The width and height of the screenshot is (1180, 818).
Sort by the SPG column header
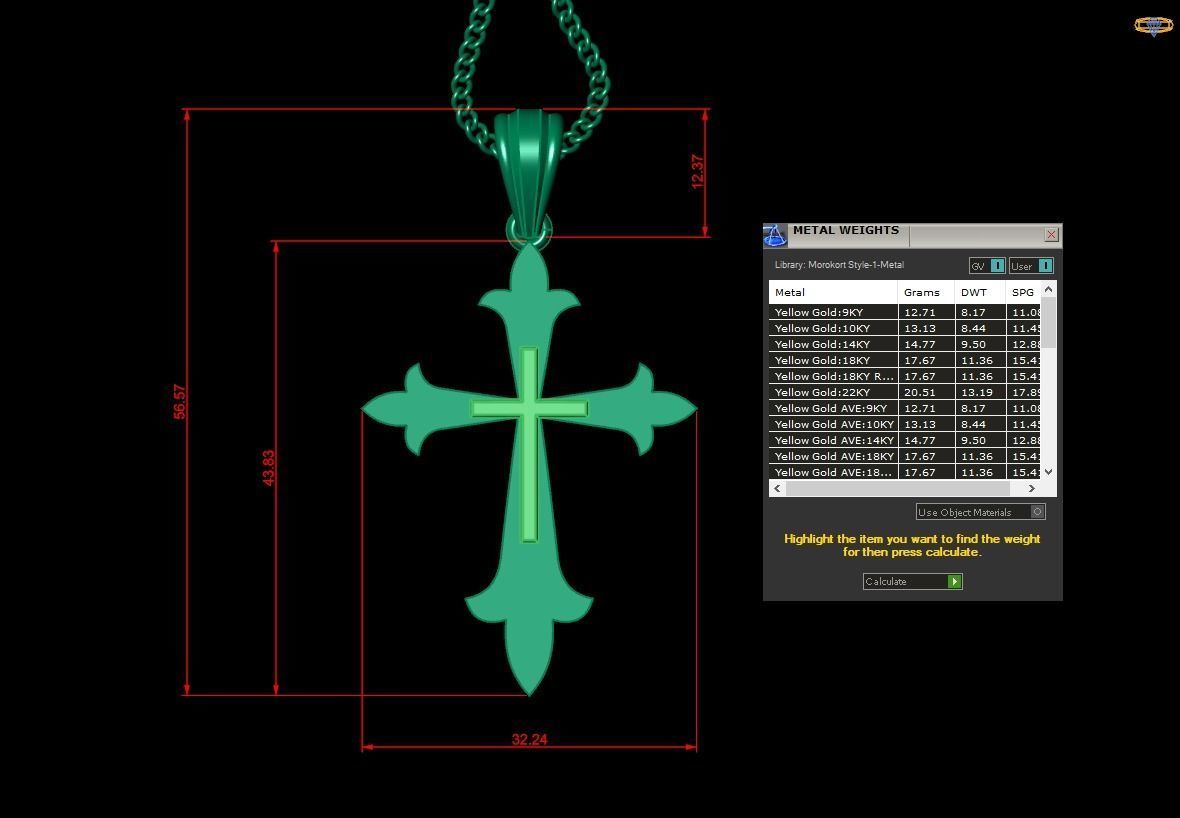(x=1023, y=292)
